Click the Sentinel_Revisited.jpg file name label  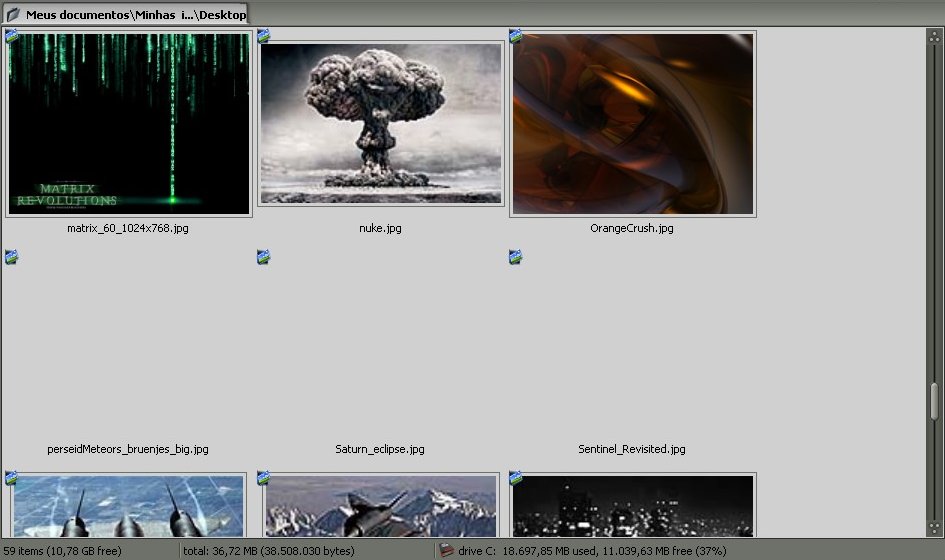pos(632,449)
